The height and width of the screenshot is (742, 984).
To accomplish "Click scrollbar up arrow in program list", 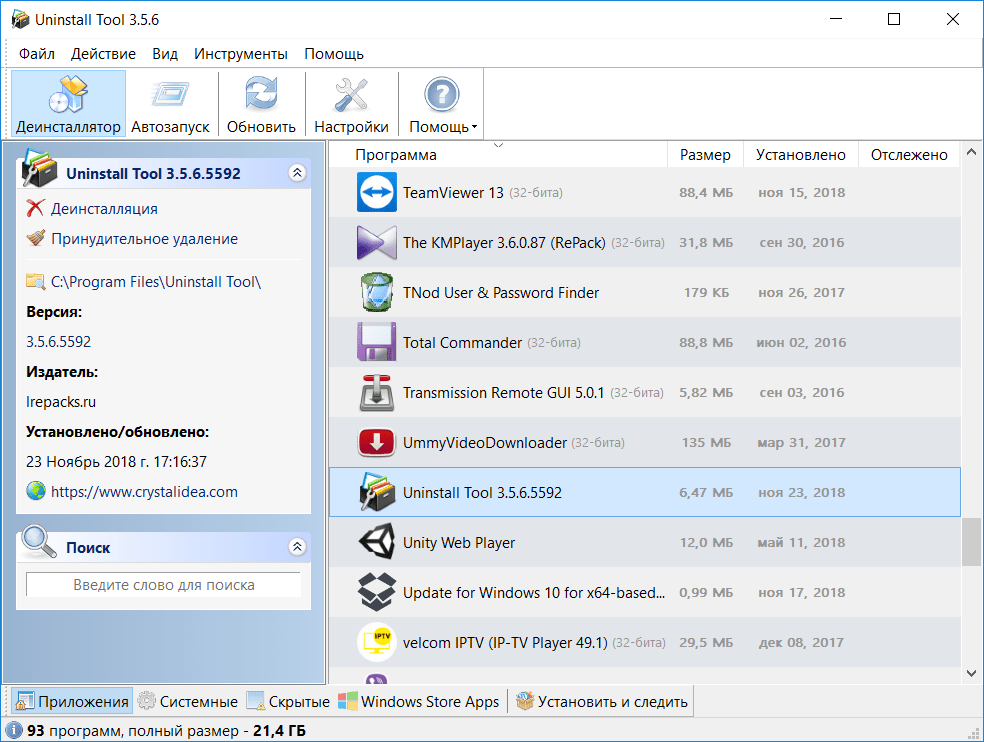I will coord(971,152).
